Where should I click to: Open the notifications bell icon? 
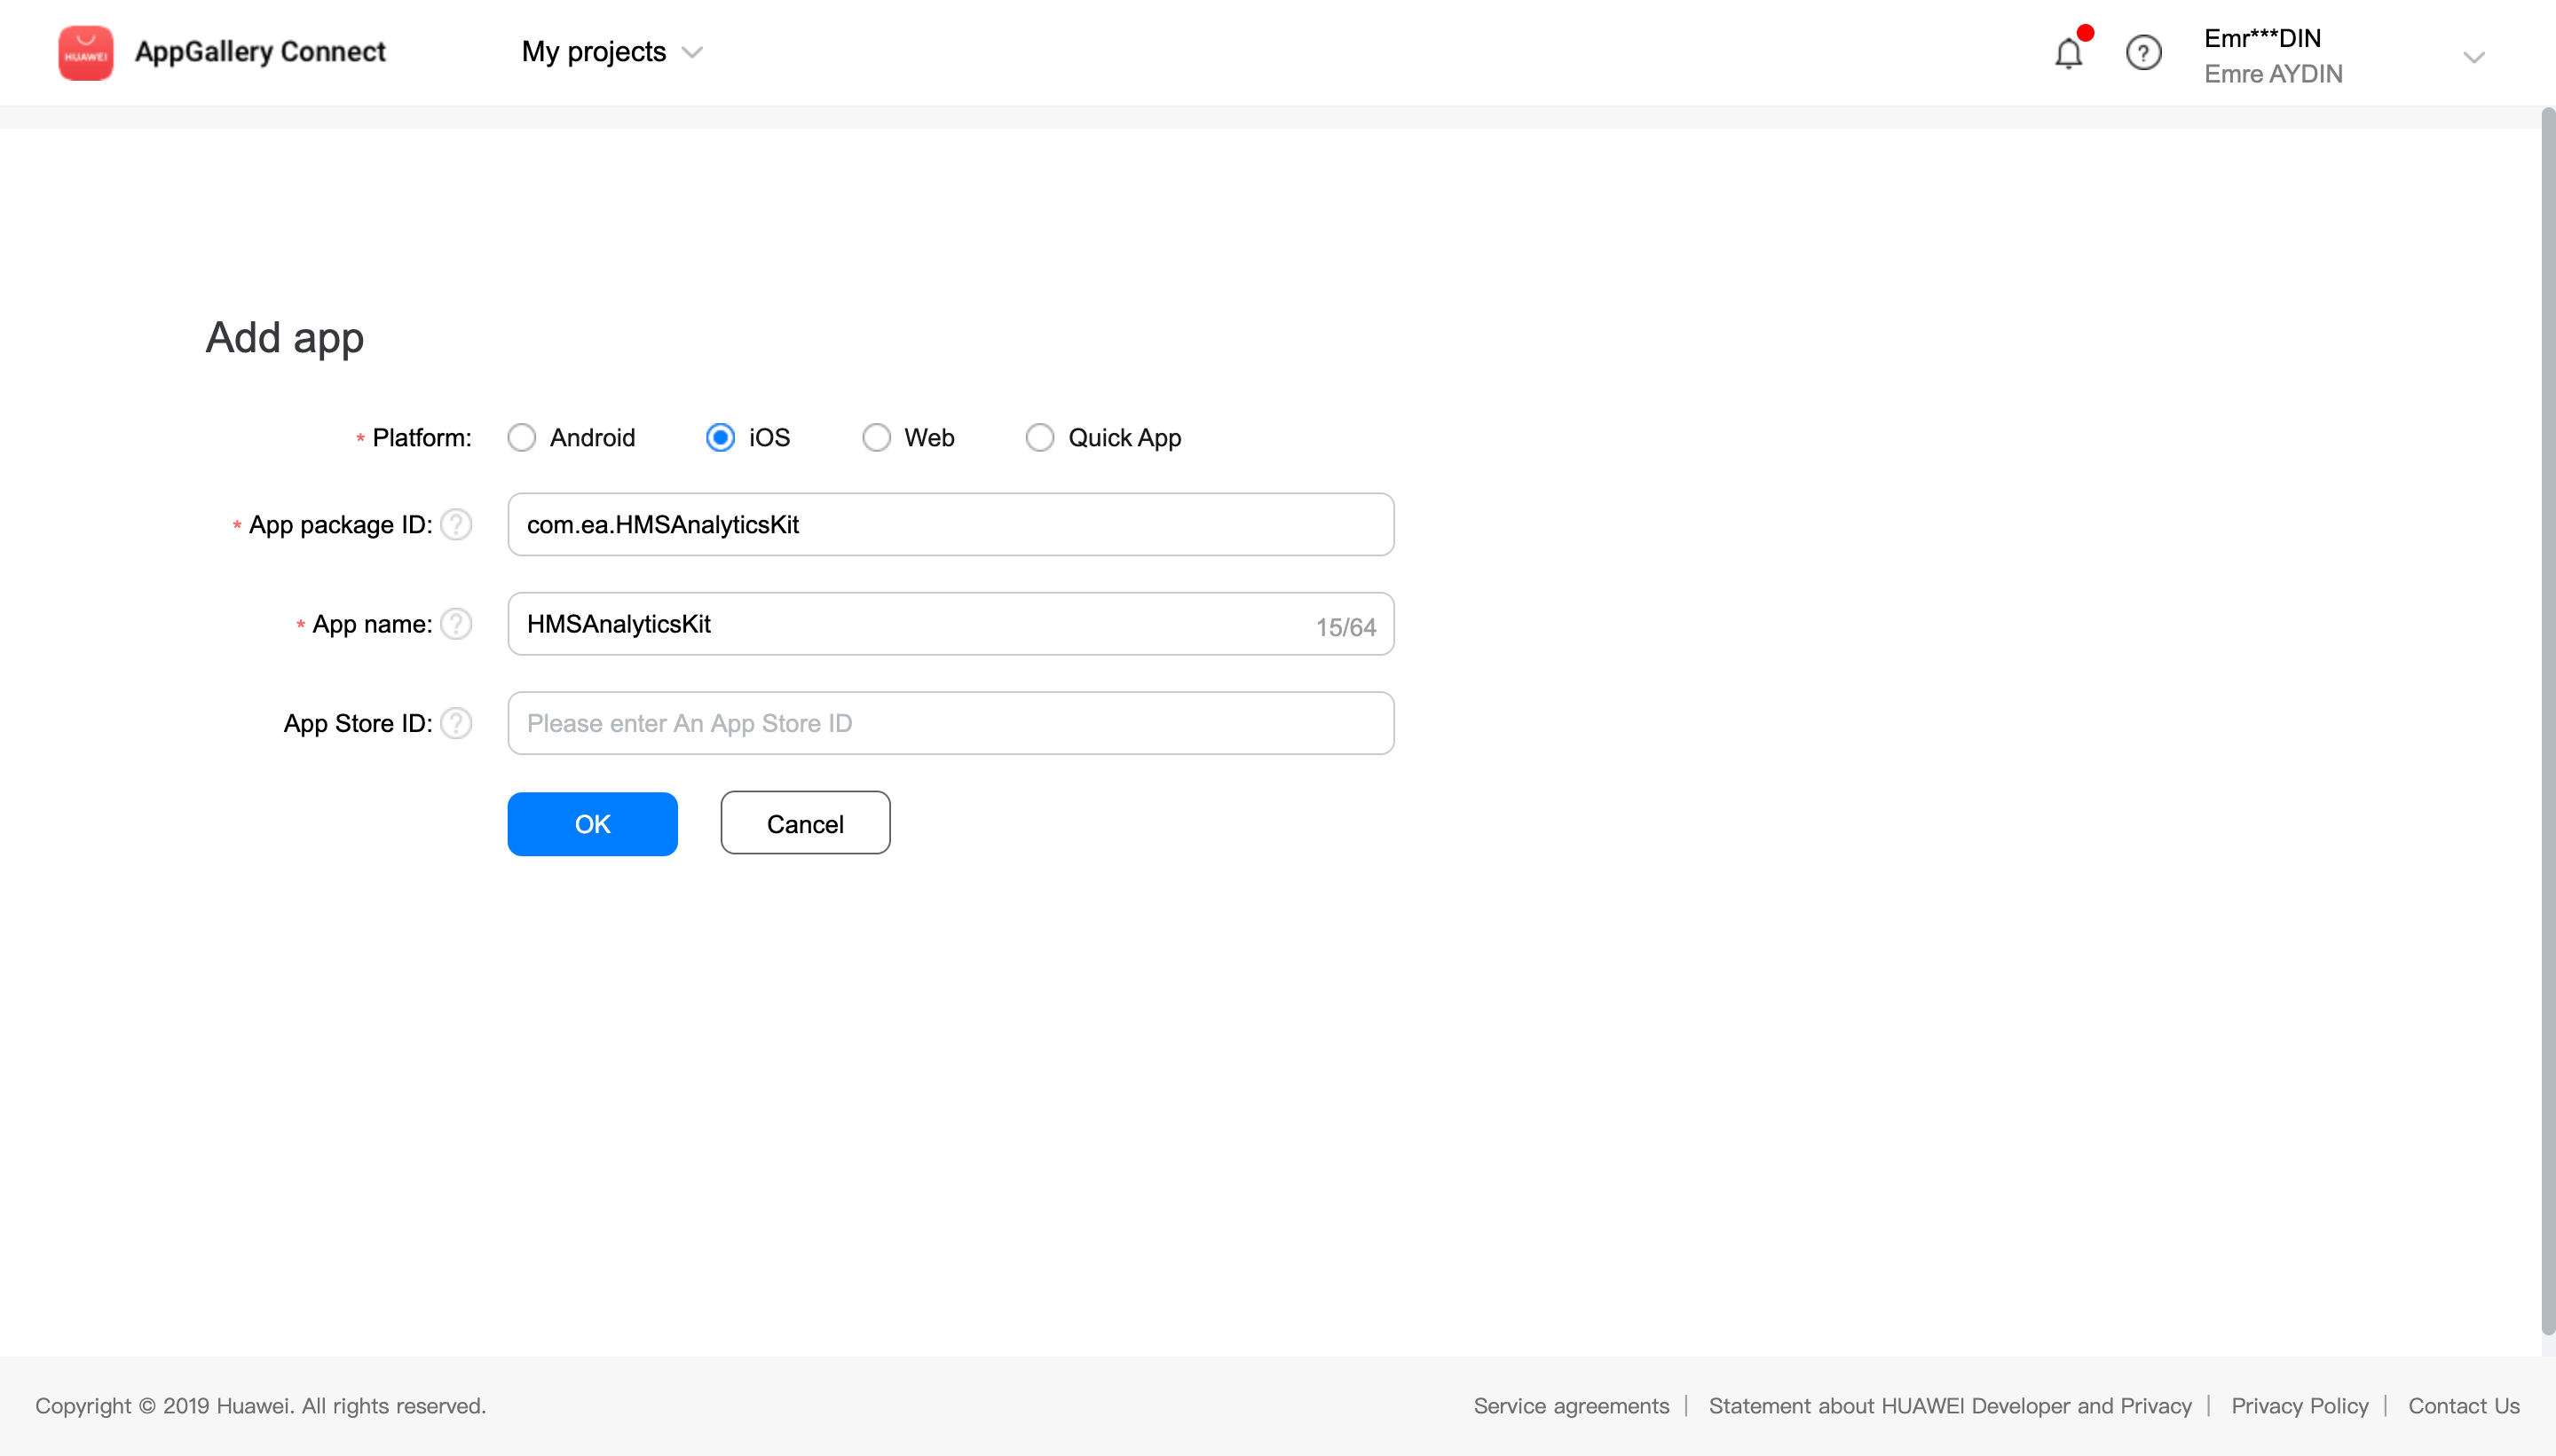(x=2068, y=52)
